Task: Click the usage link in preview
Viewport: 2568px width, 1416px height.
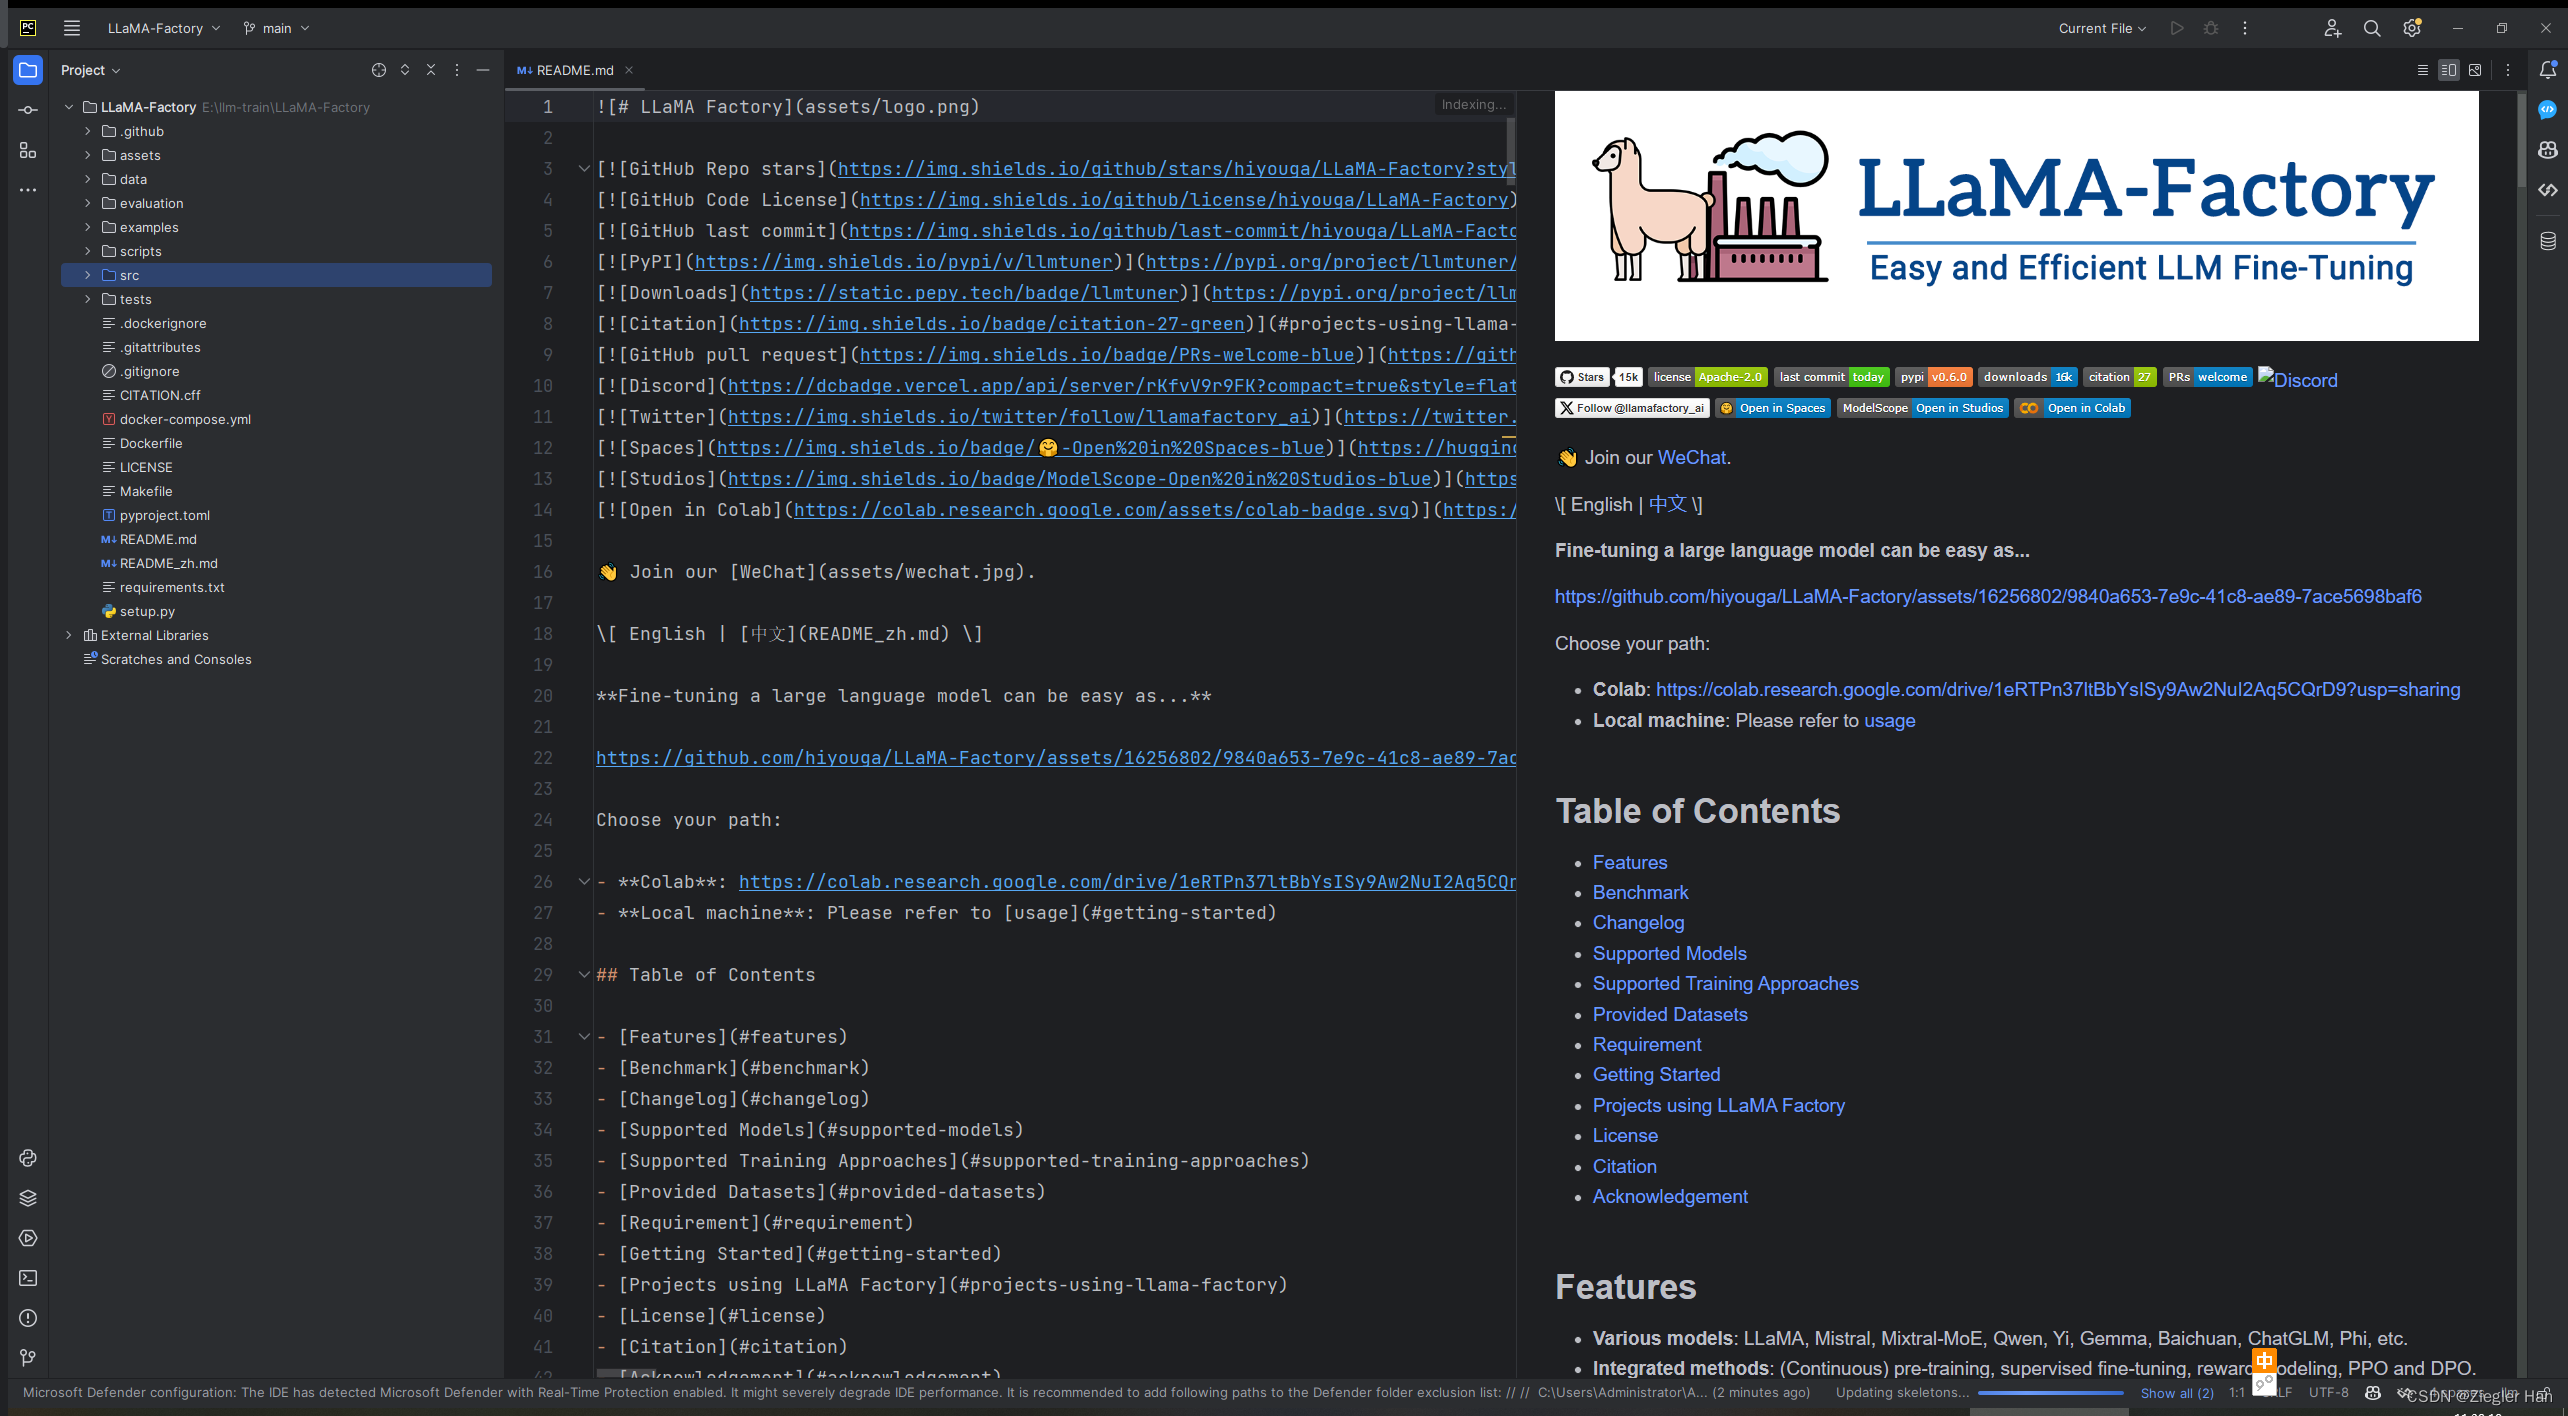Action: pos(1889,720)
